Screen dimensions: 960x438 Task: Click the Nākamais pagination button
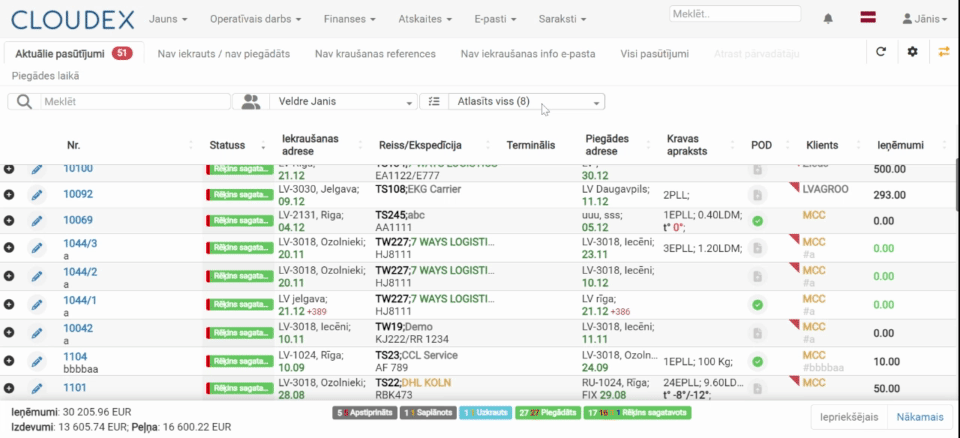coord(920,417)
